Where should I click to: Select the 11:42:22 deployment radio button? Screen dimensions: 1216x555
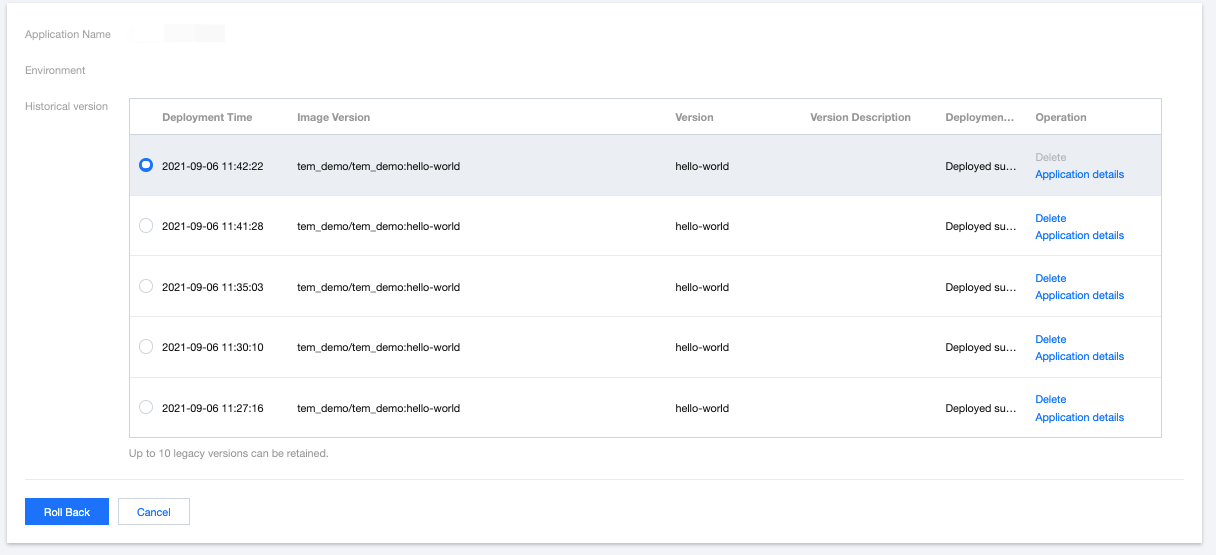(146, 166)
